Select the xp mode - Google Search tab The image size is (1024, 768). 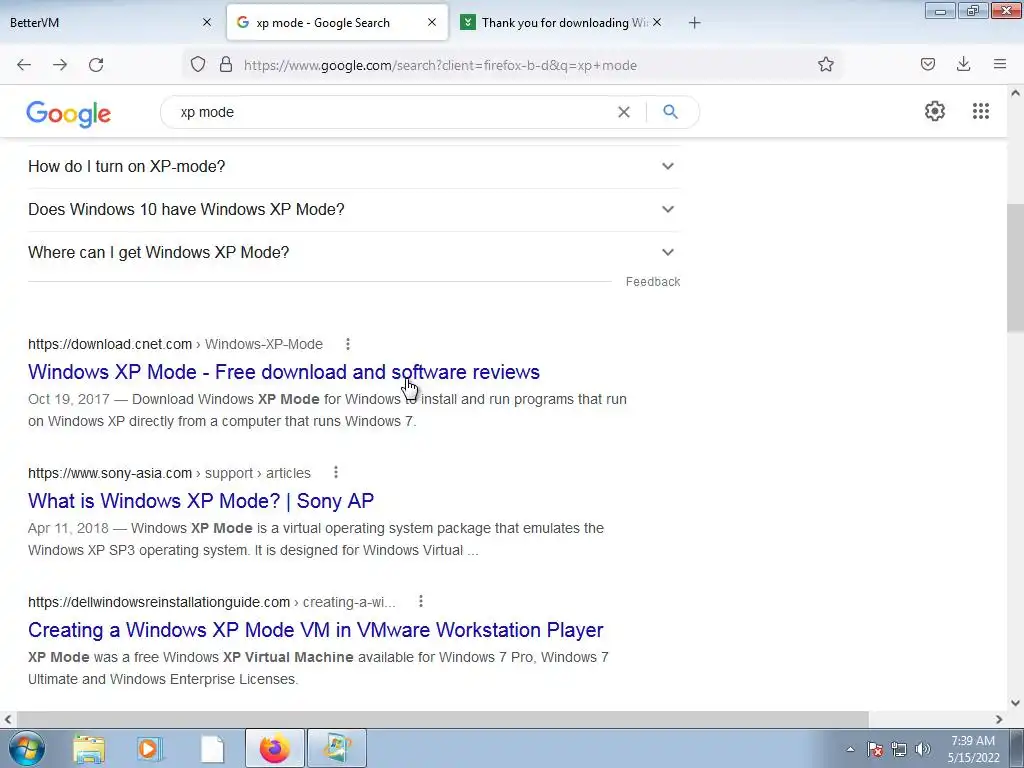pyautogui.click(x=337, y=23)
